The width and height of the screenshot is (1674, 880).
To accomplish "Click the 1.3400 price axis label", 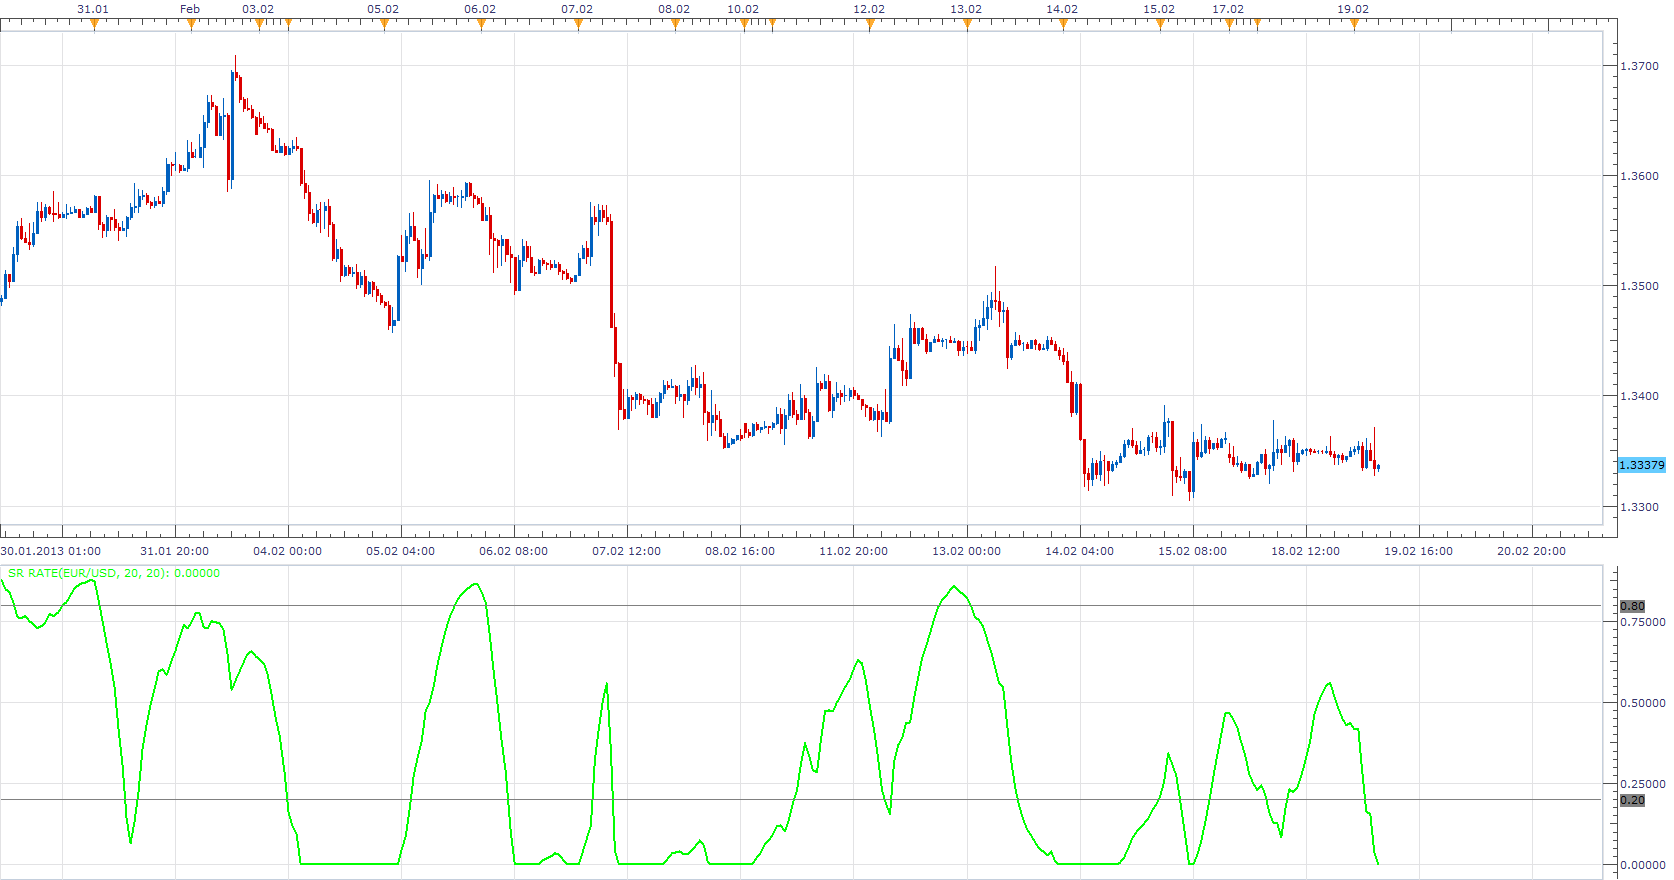I will coord(1639,396).
